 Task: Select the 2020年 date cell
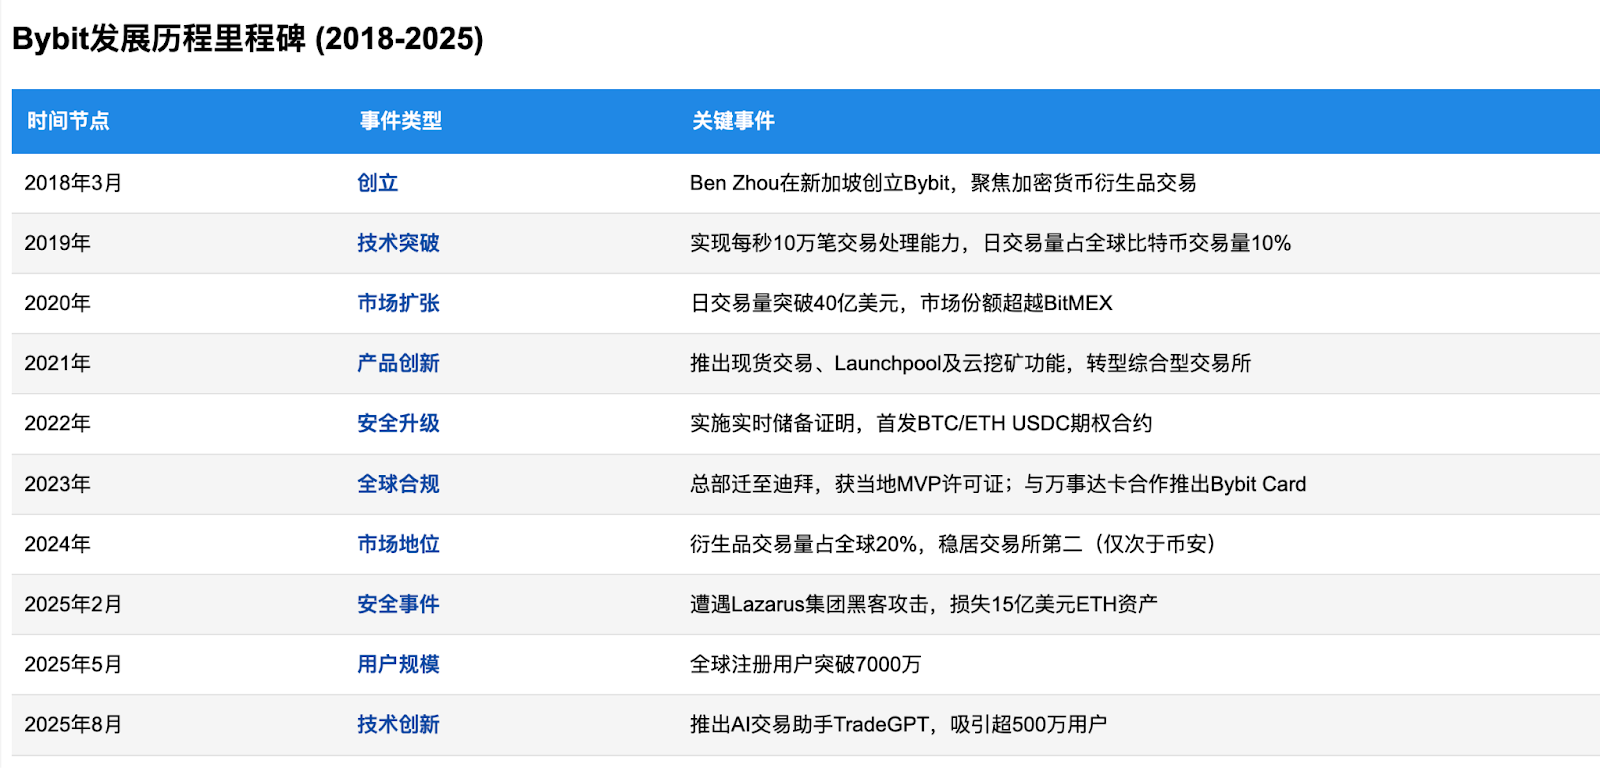(57, 303)
